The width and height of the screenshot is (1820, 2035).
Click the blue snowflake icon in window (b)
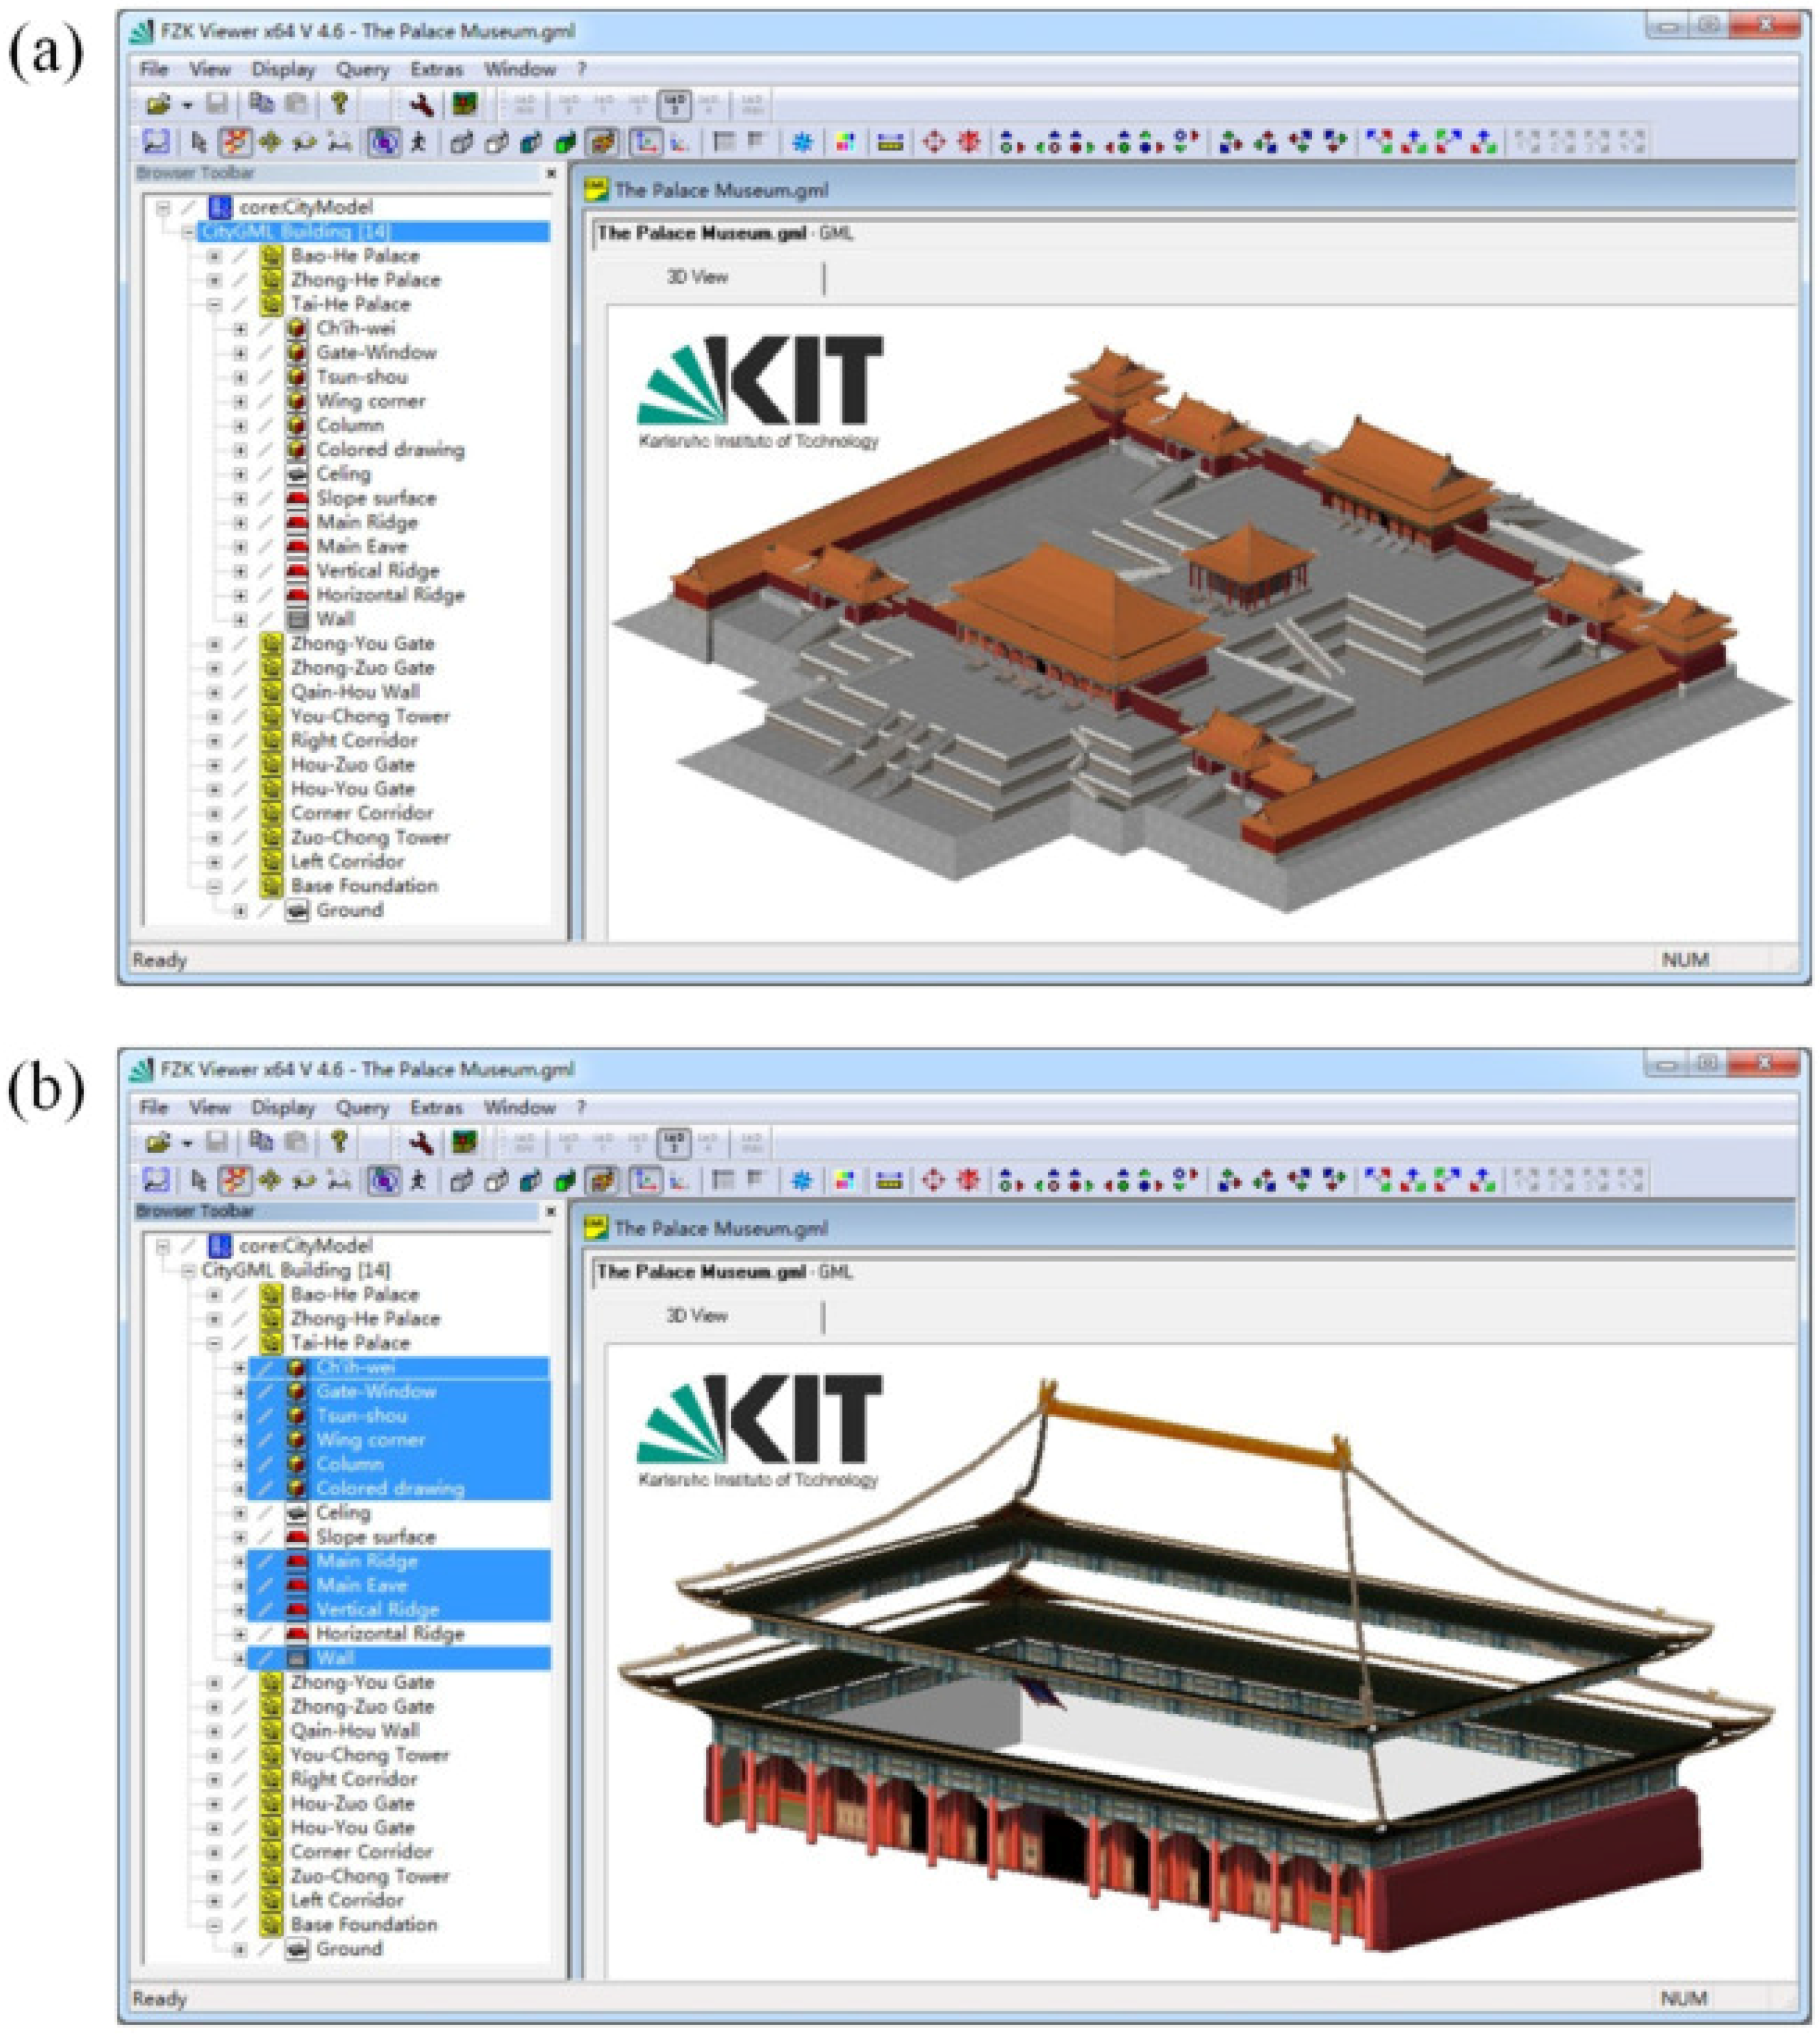[802, 1181]
